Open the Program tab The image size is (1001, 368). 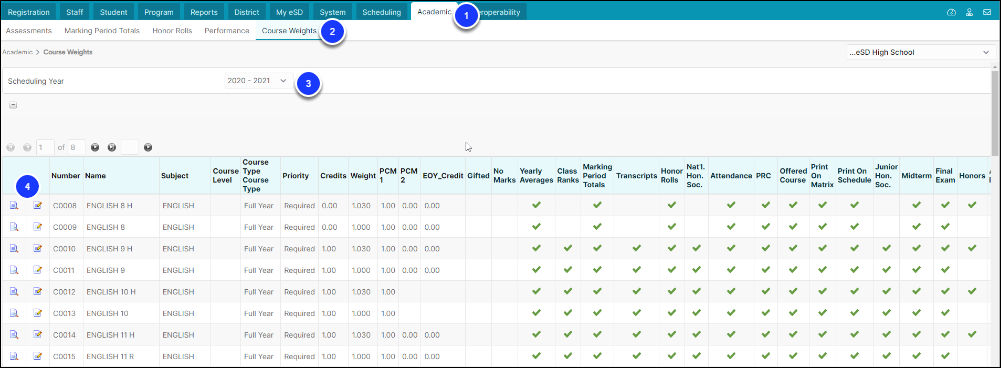click(x=159, y=12)
